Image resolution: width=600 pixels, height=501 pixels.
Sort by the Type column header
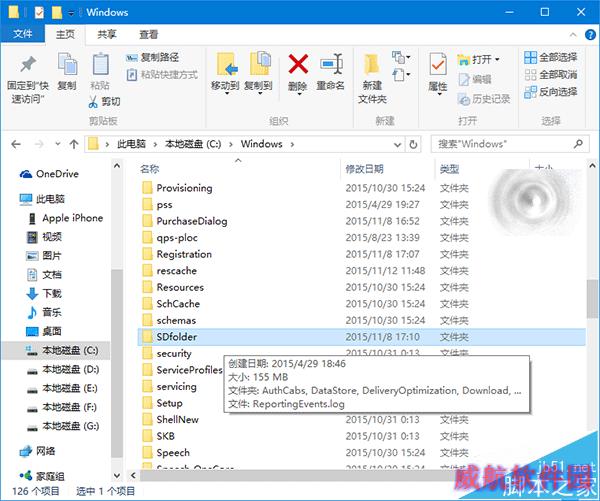pyautogui.click(x=449, y=169)
